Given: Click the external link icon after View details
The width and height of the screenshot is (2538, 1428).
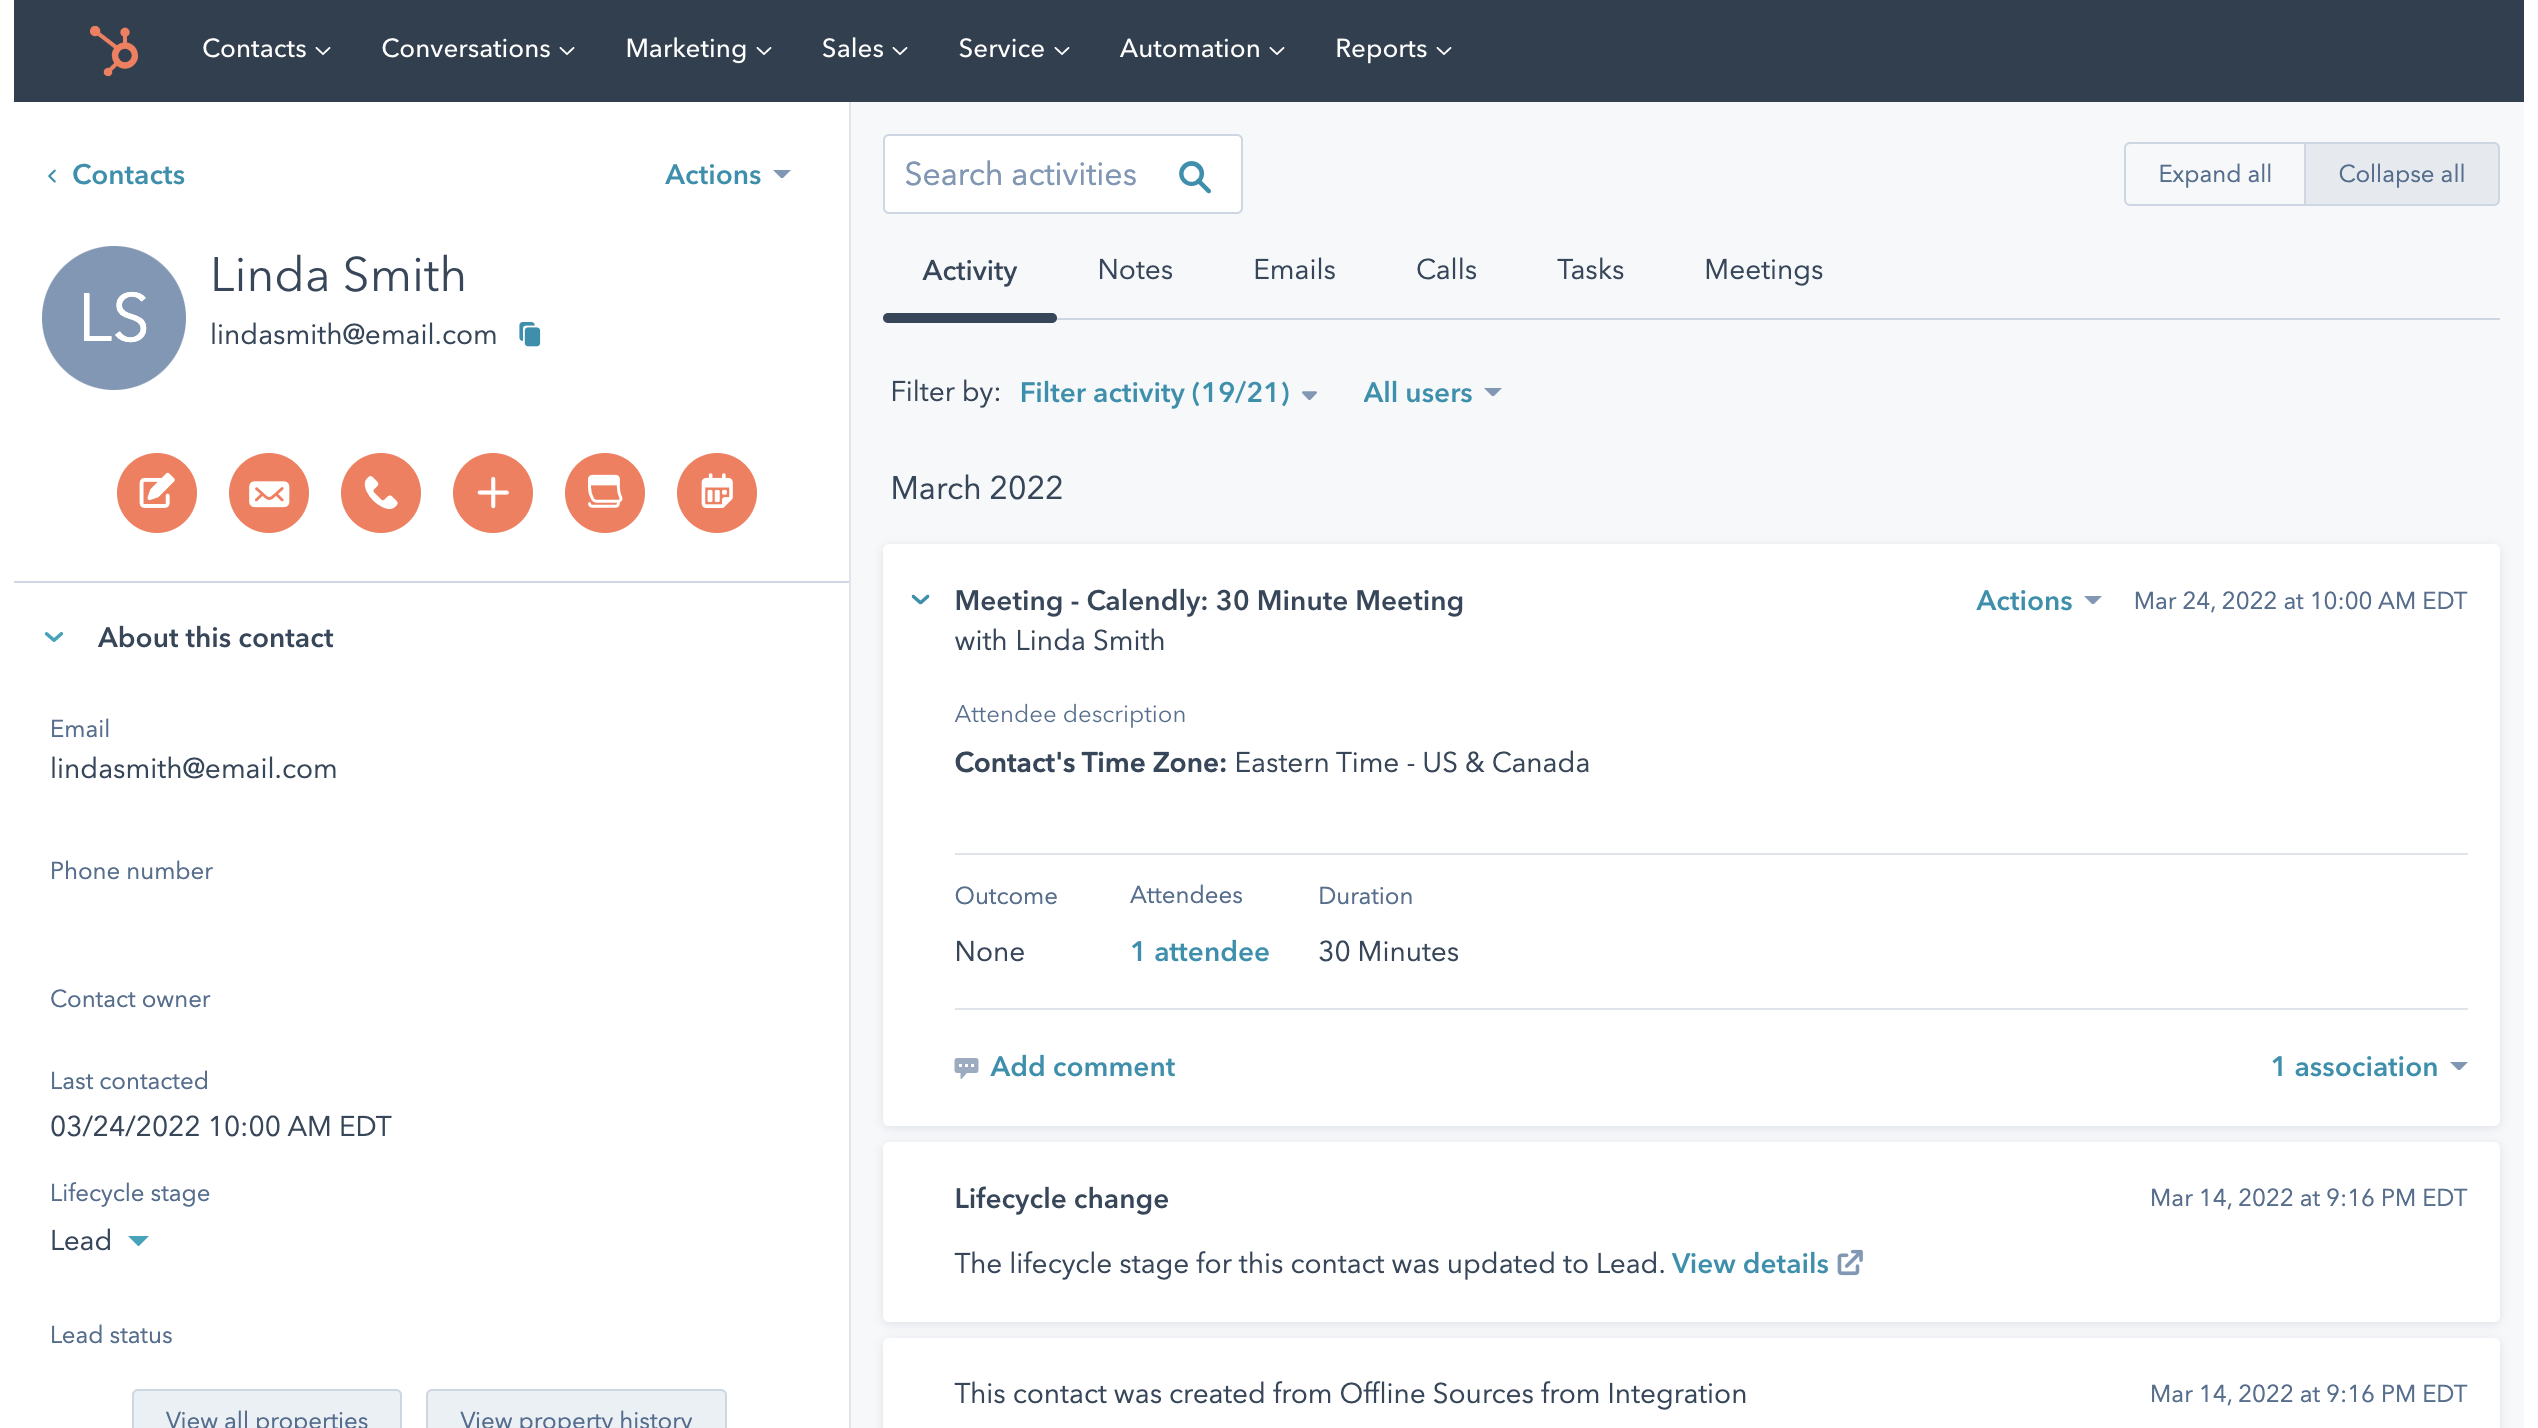Looking at the screenshot, I should (1850, 1263).
